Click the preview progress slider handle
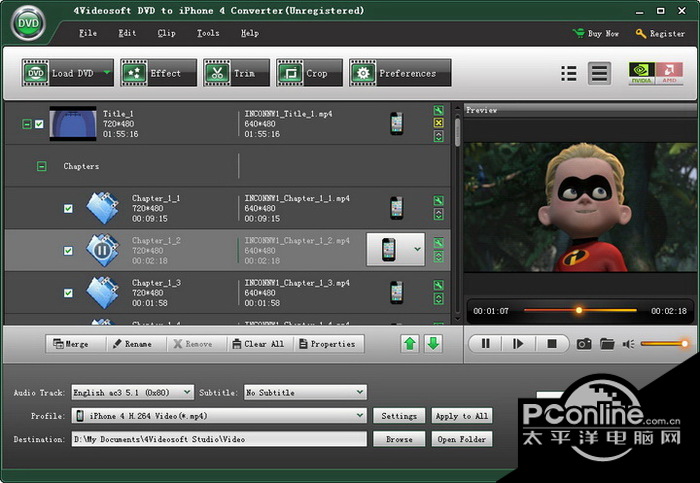 pyautogui.click(x=579, y=310)
